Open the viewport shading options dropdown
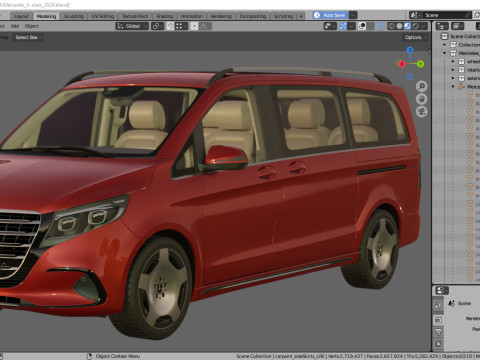Image resolution: width=480 pixels, height=360 pixels. 424,26
